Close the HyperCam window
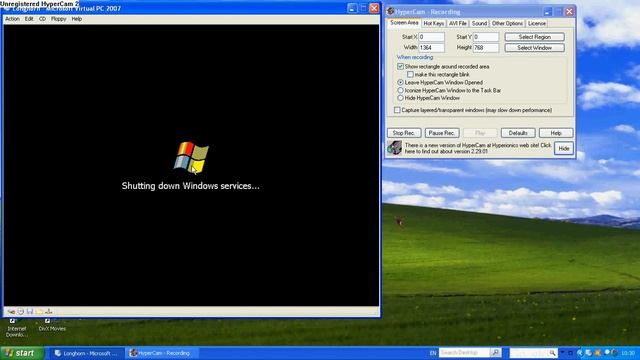The height and width of the screenshot is (360, 640). tap(569, 12)
